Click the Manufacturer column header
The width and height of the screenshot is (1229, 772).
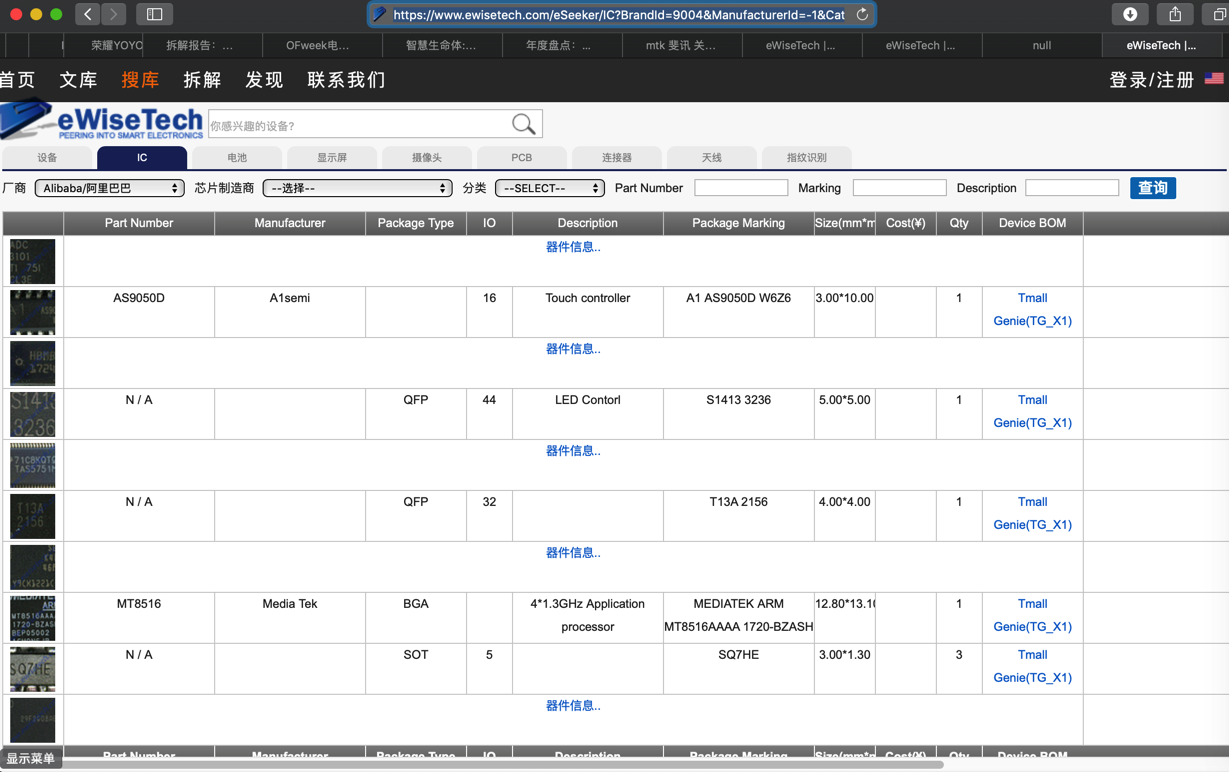[x=290, y=223]
